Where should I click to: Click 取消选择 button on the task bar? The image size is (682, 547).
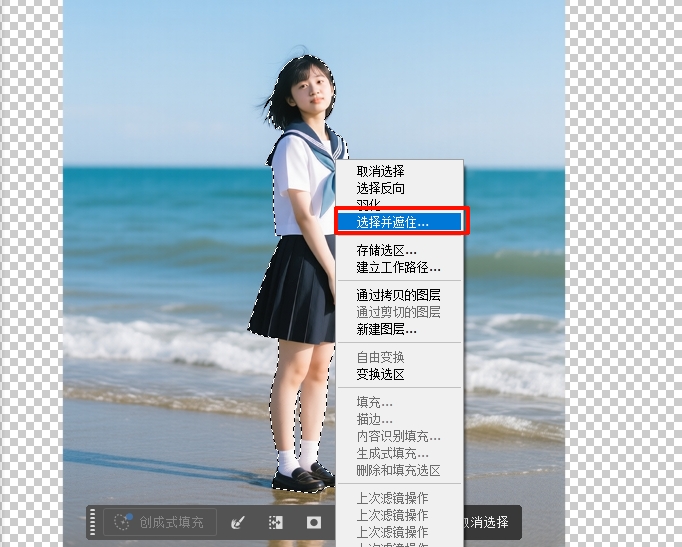(486, 522)
